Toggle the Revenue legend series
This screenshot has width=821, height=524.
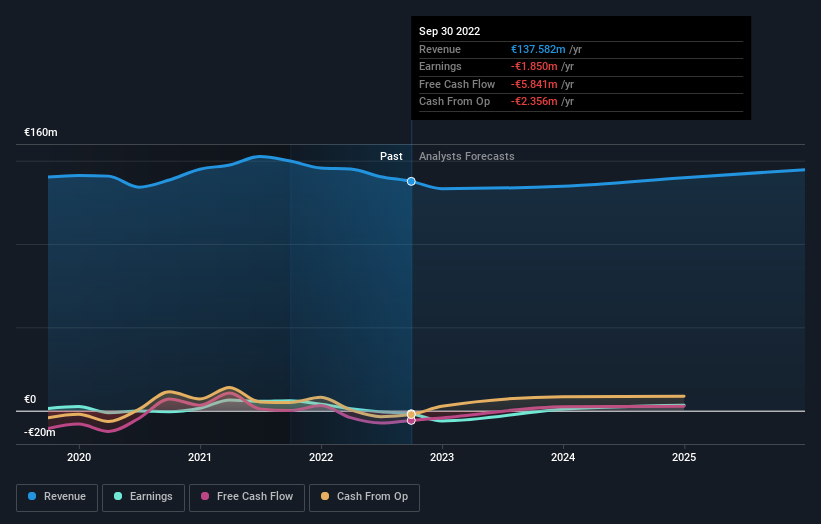coord(57,497)
